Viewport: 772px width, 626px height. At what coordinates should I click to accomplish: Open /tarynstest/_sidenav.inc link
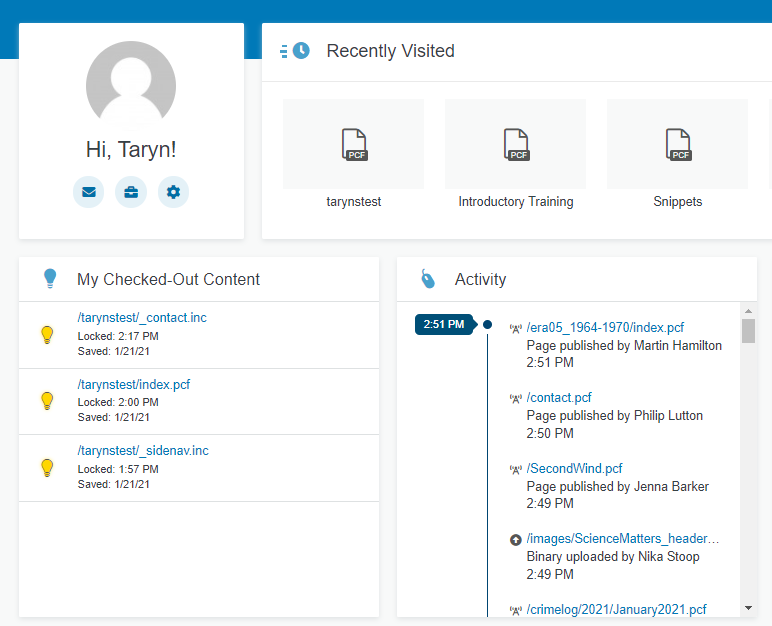click(143, 451)
